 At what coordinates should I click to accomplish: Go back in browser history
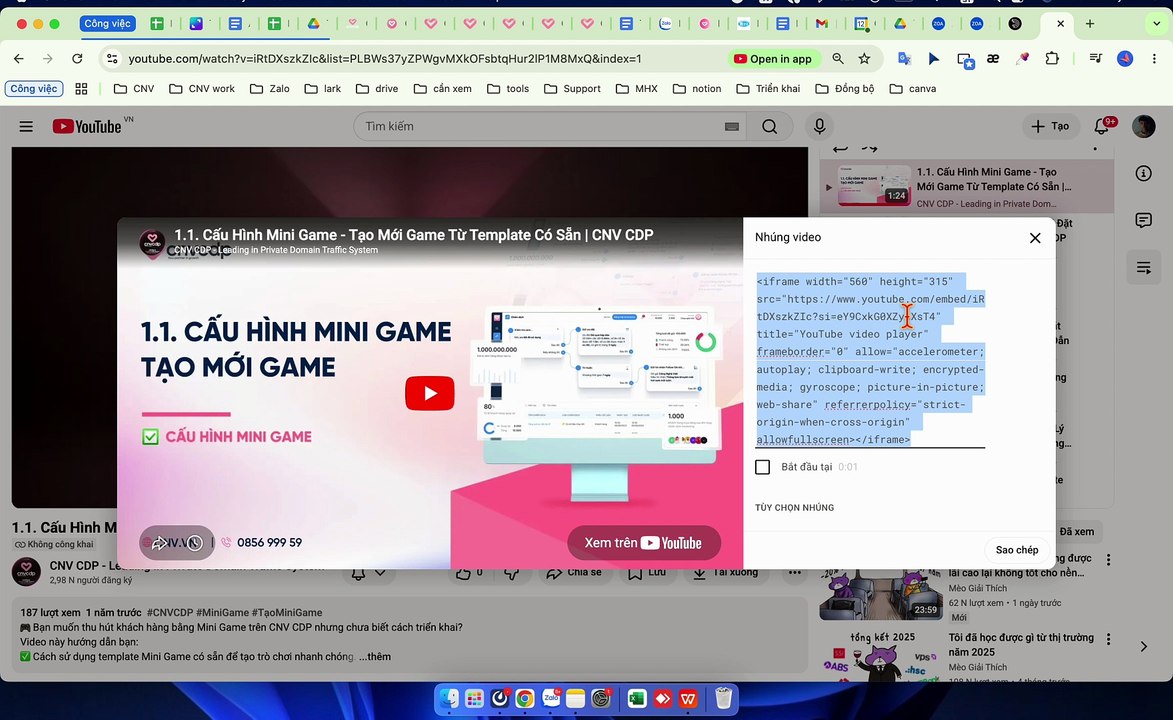(x=19, y=58)
